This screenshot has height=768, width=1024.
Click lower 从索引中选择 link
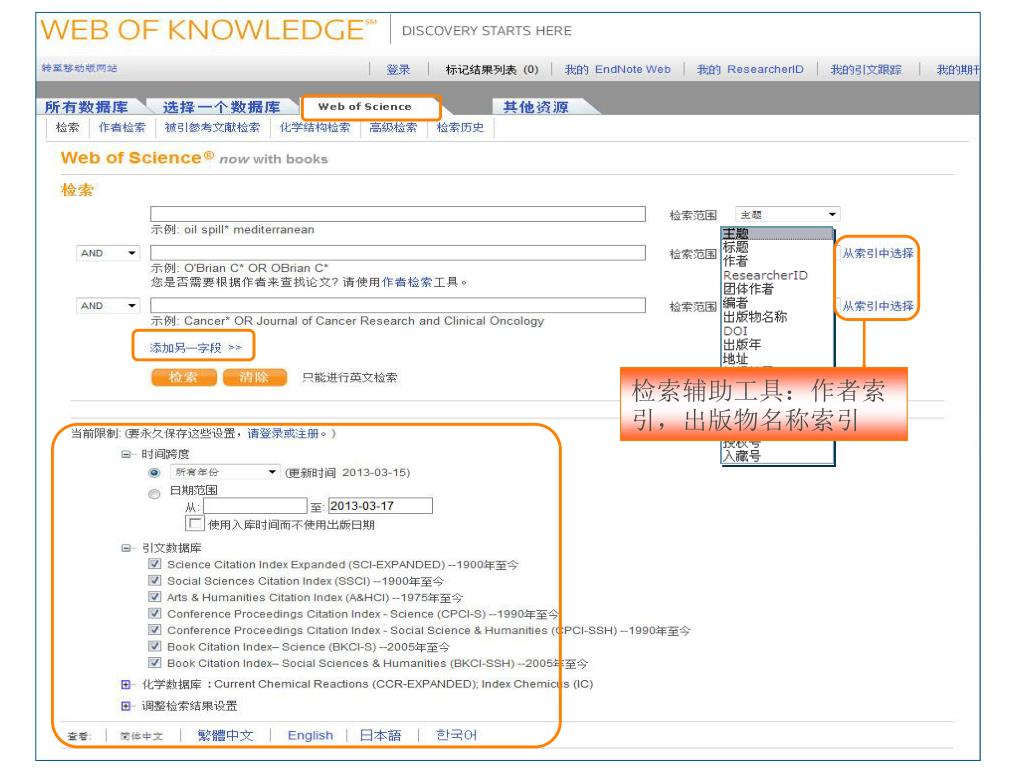pos(878,306)
